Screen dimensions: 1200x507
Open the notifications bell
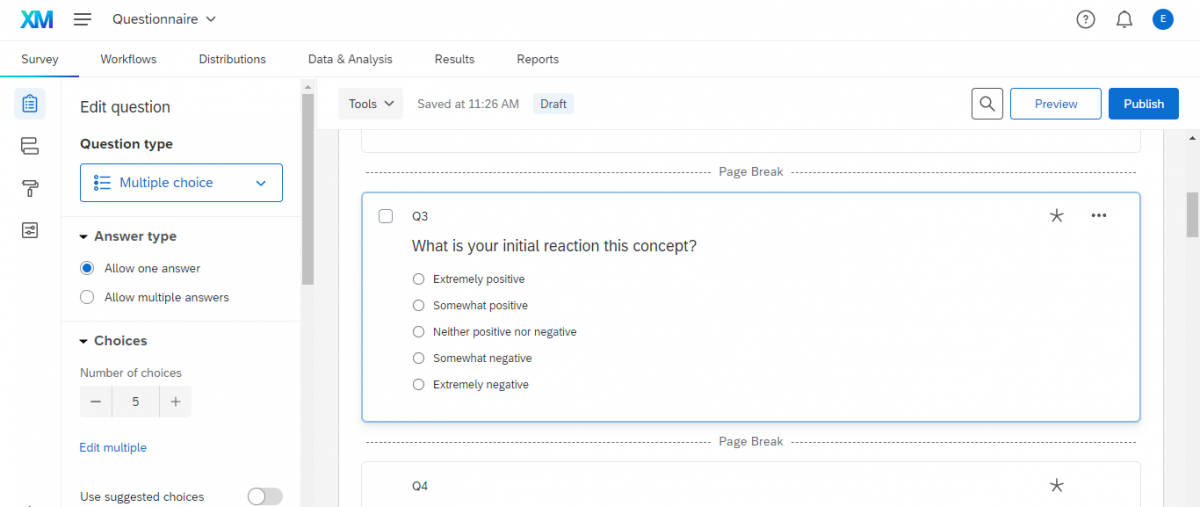coord(1124,20)
